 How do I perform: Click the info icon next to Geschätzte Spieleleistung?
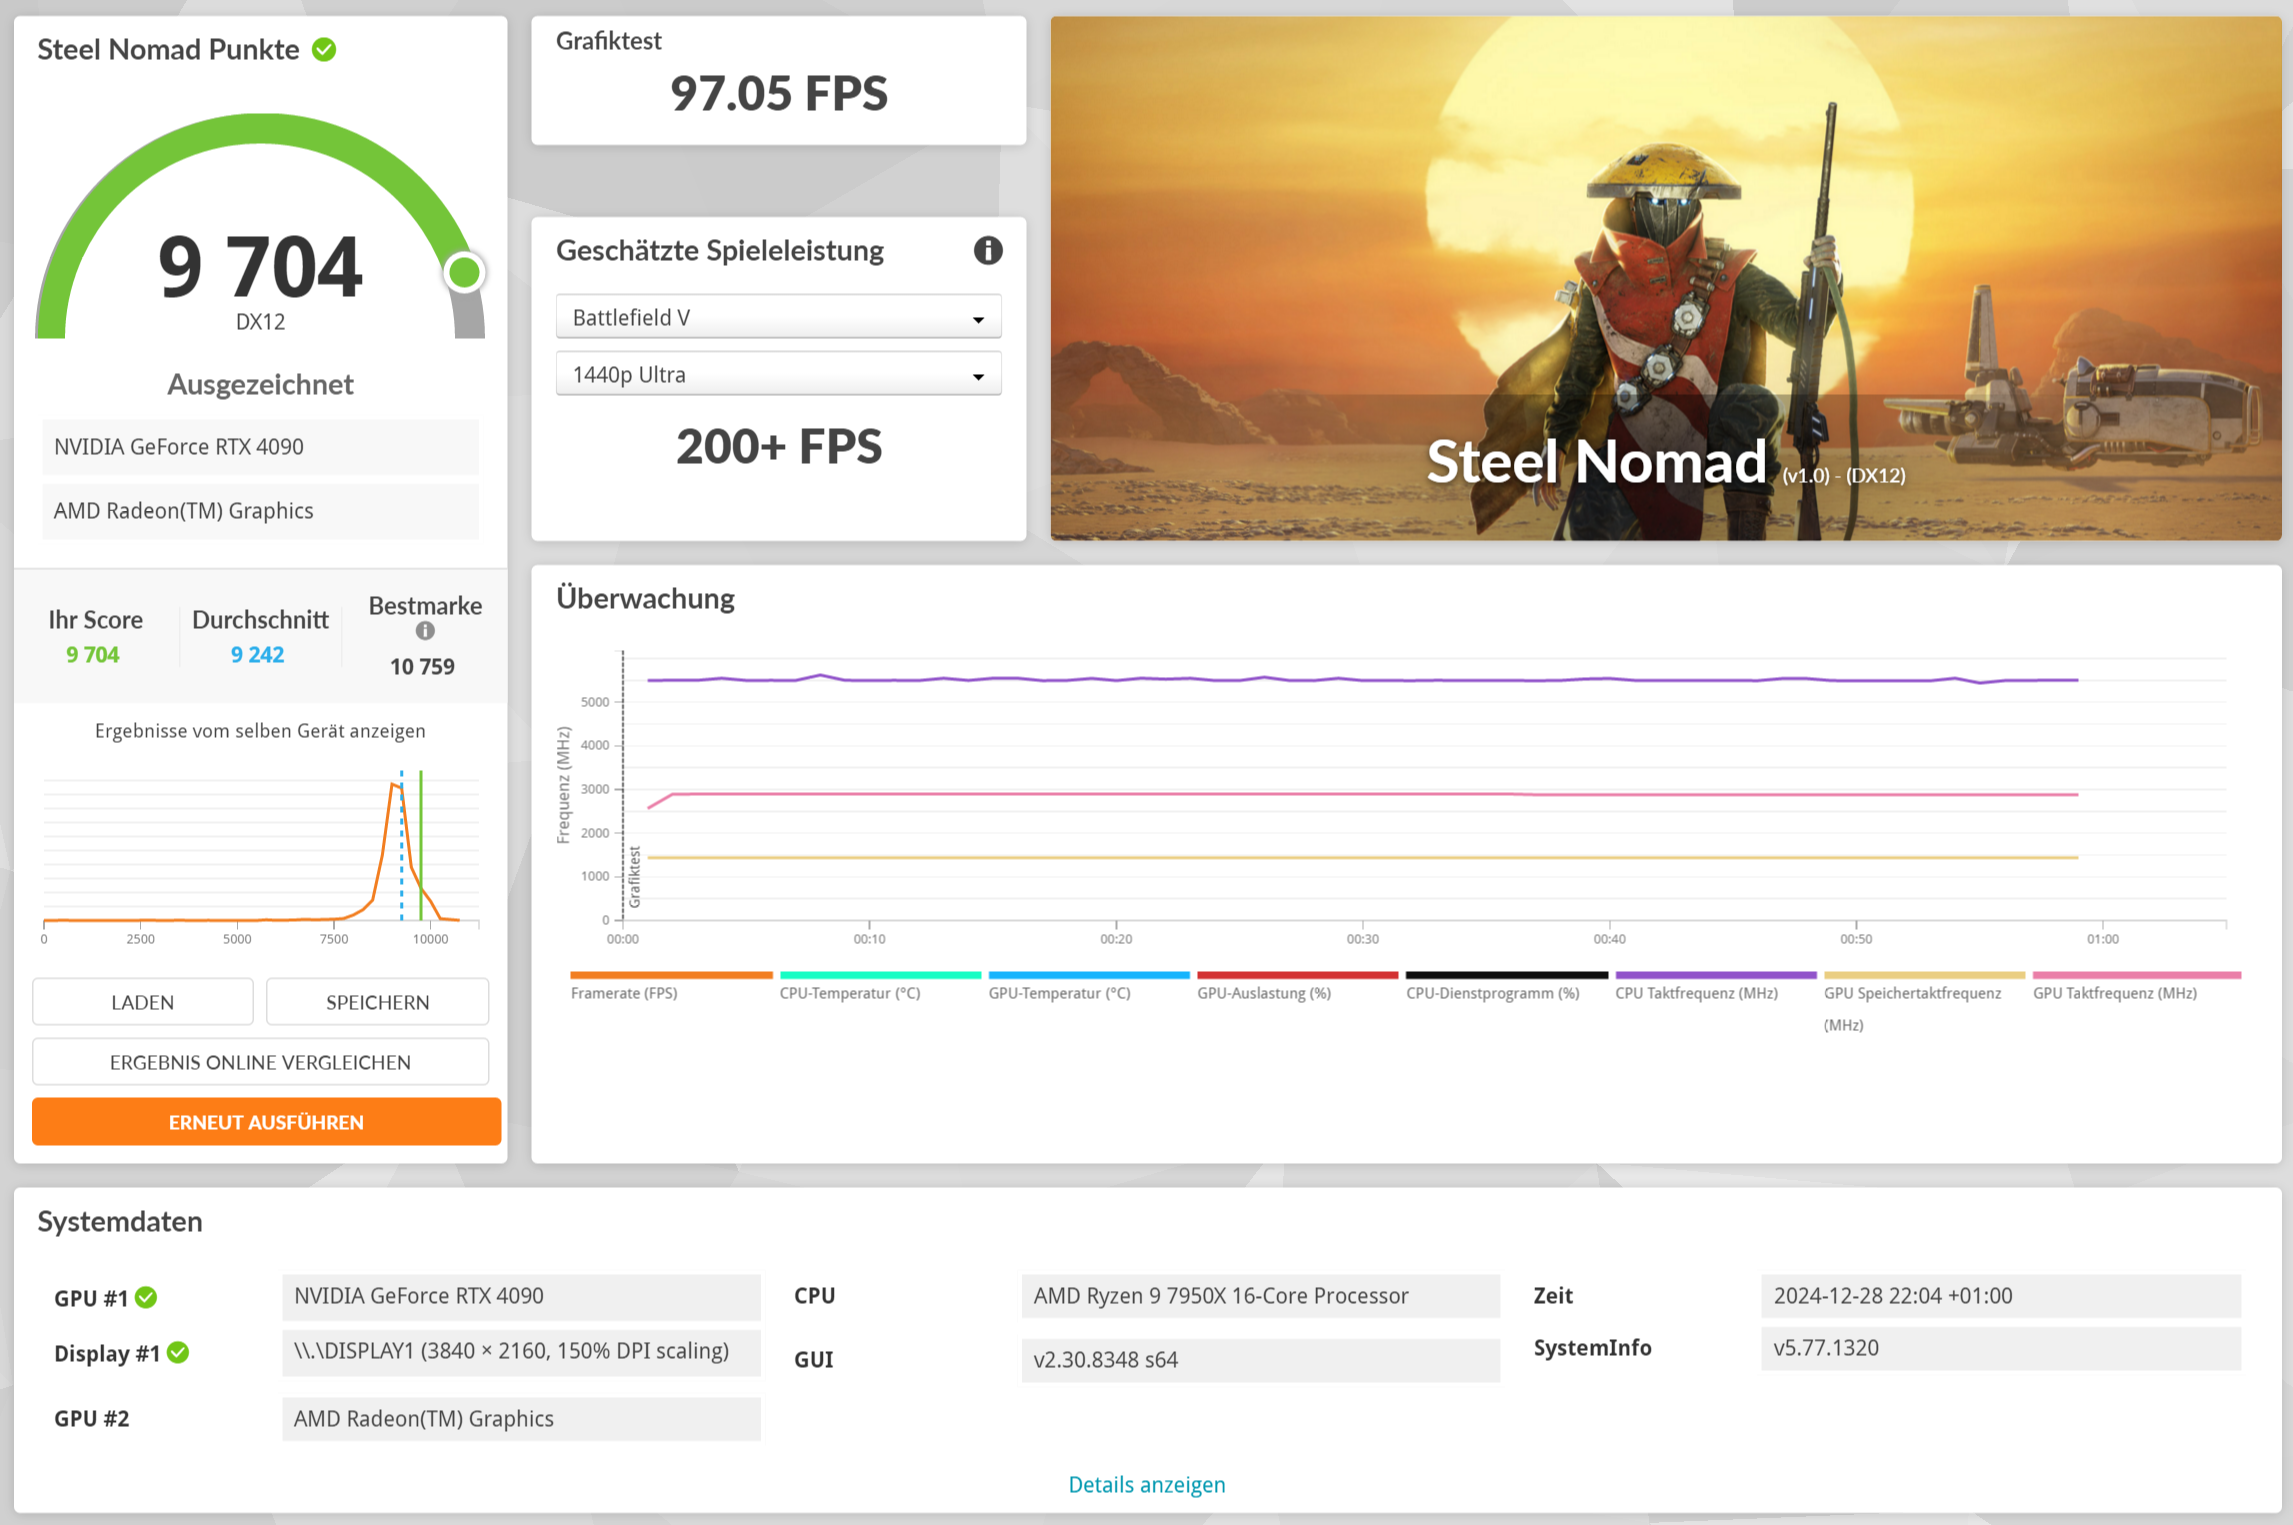(x=988, y=251)
